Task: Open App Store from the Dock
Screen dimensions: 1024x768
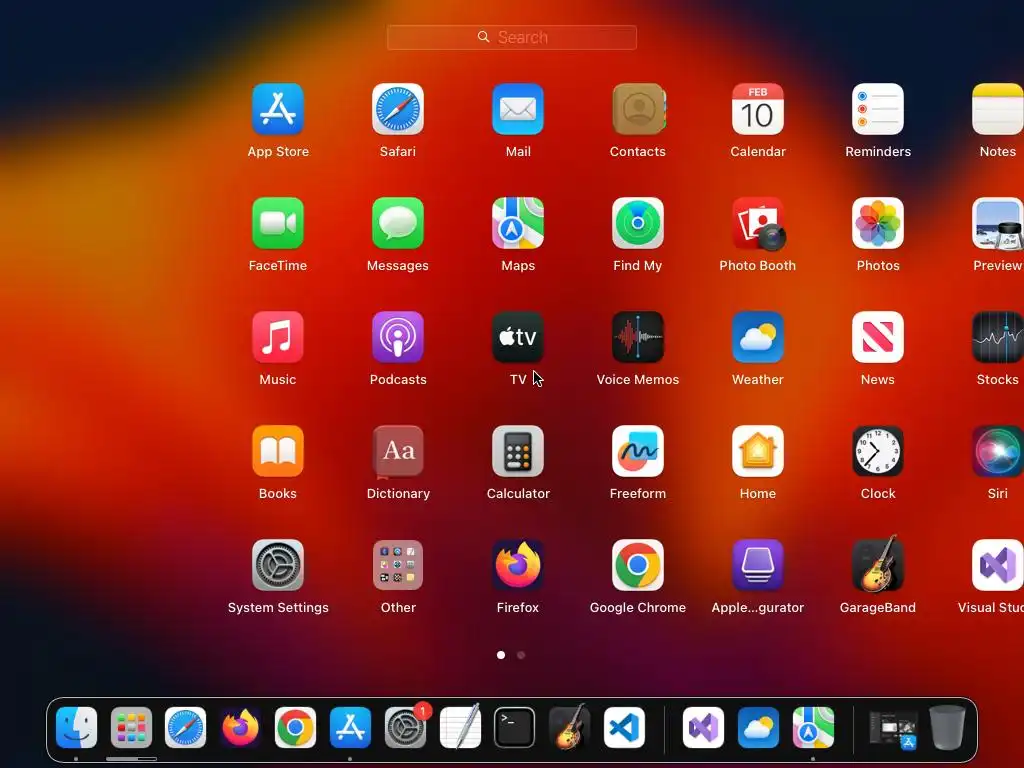Action: pyautogui.click(x=350, y=728)
